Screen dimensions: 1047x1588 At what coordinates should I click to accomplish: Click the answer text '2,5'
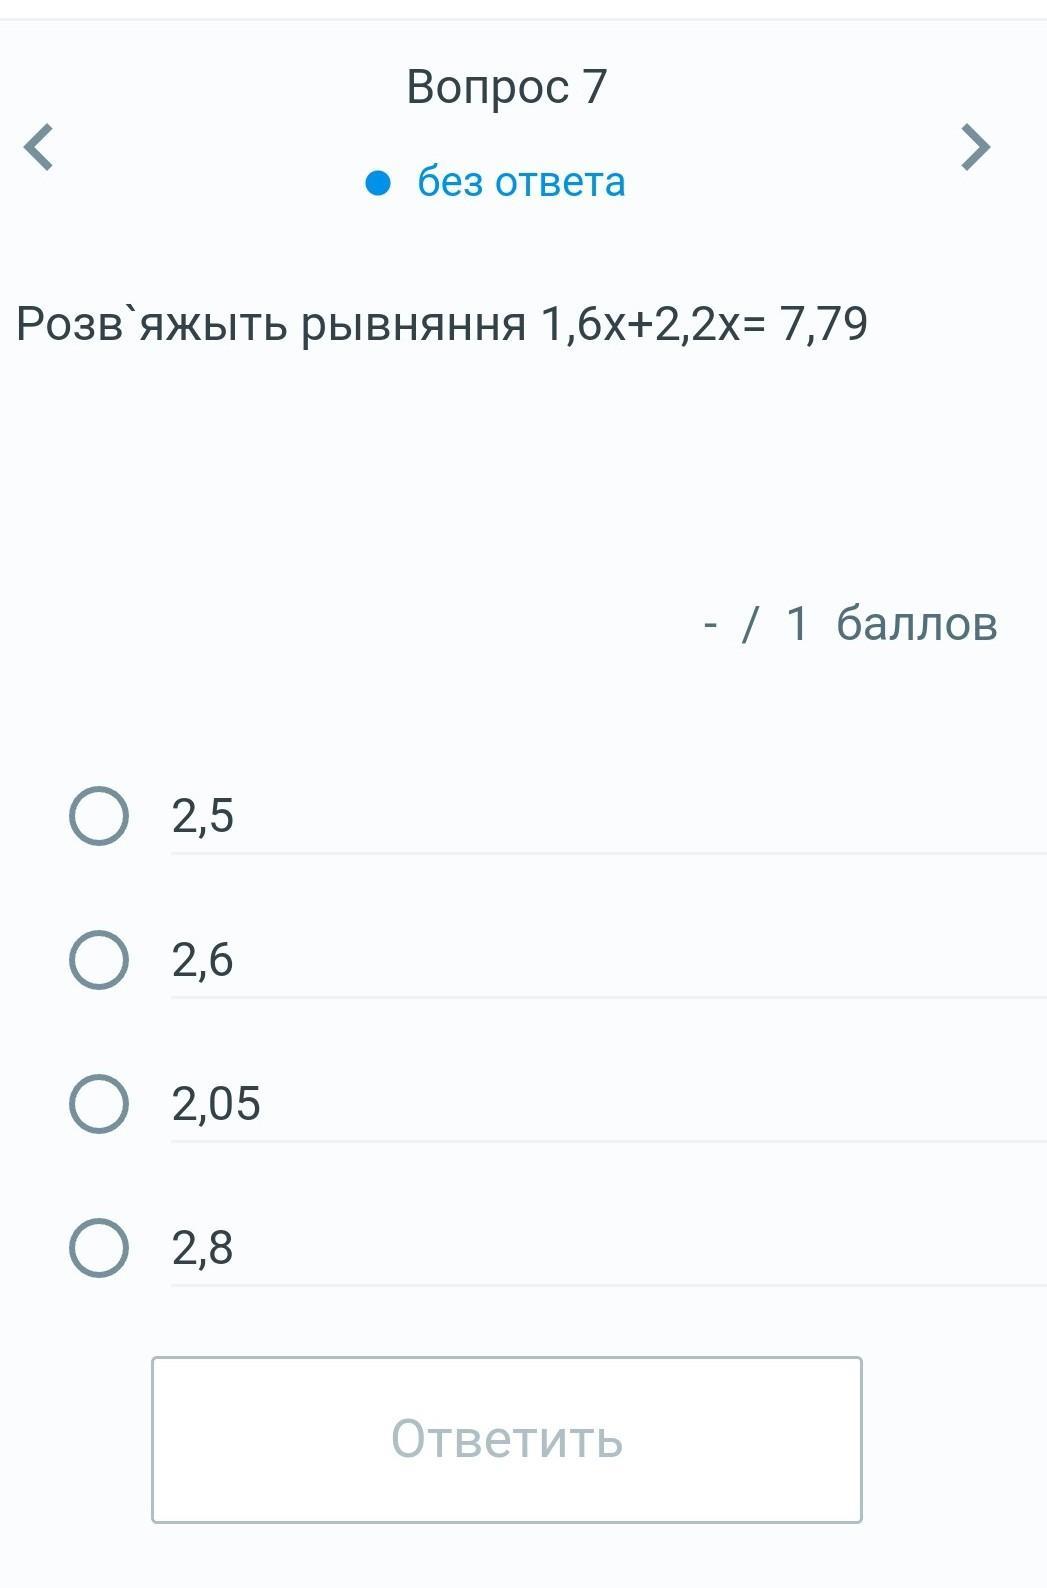[203, 816]
